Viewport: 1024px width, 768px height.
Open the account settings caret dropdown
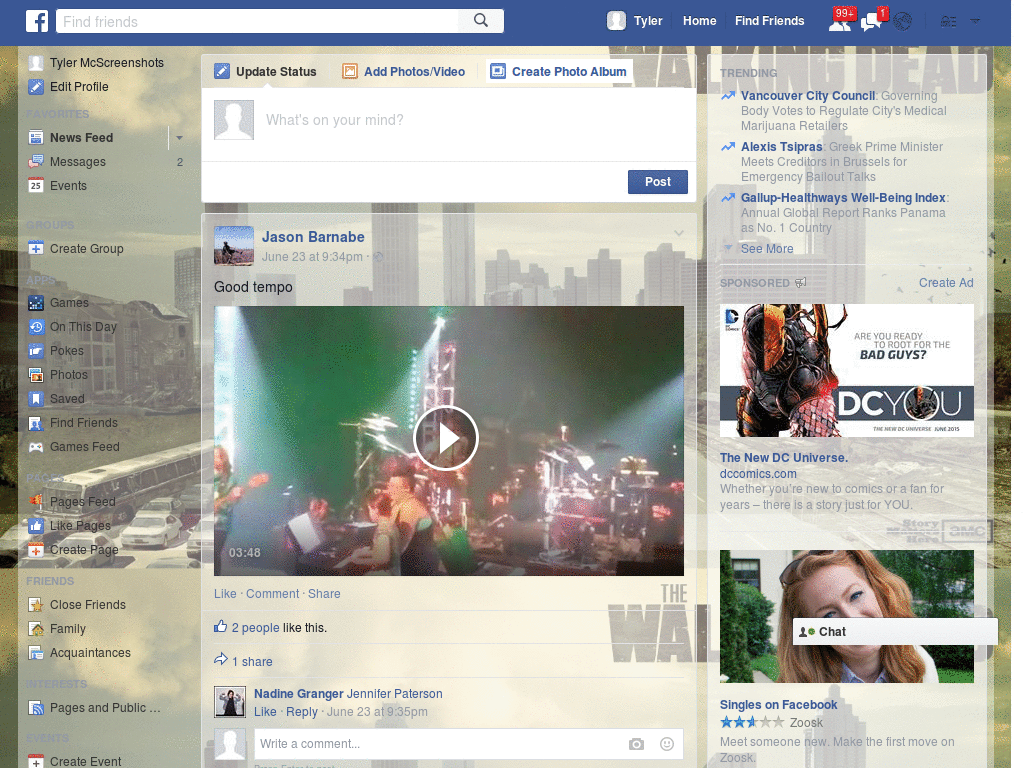[x=975, y=20]
